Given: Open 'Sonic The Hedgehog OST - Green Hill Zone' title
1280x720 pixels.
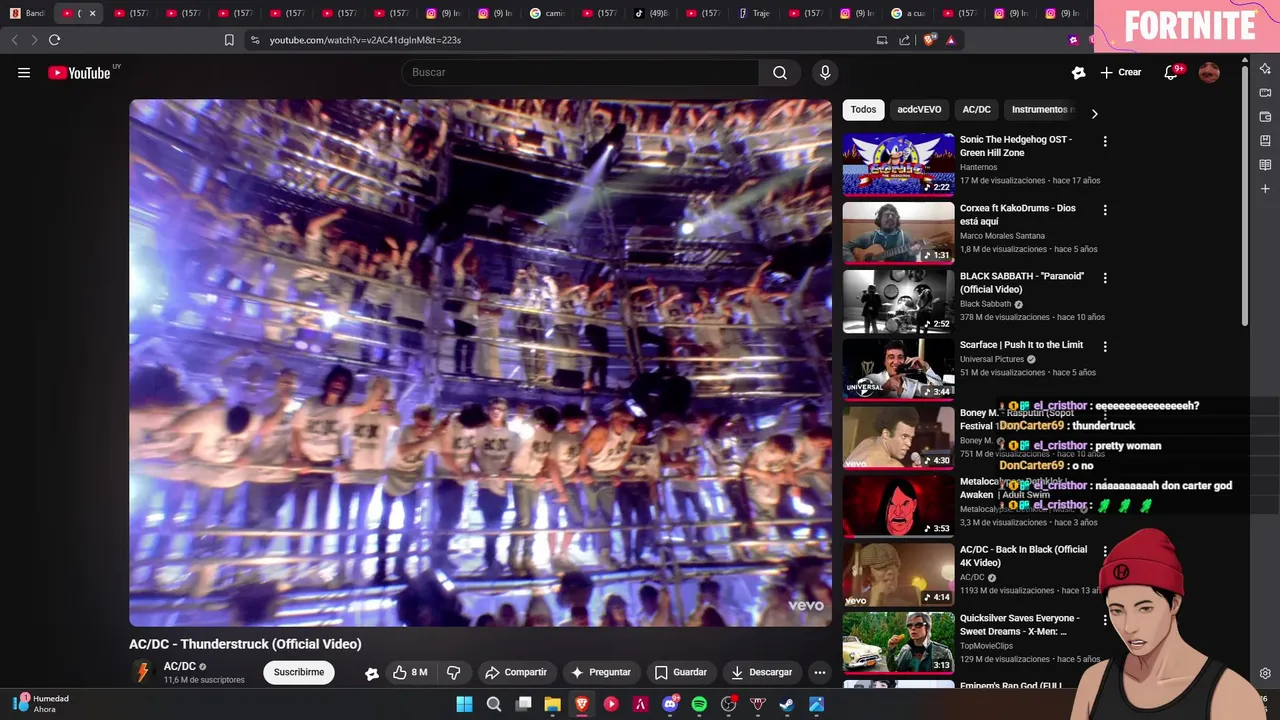Looking at the screenshot, I should tap(1016, 146).
